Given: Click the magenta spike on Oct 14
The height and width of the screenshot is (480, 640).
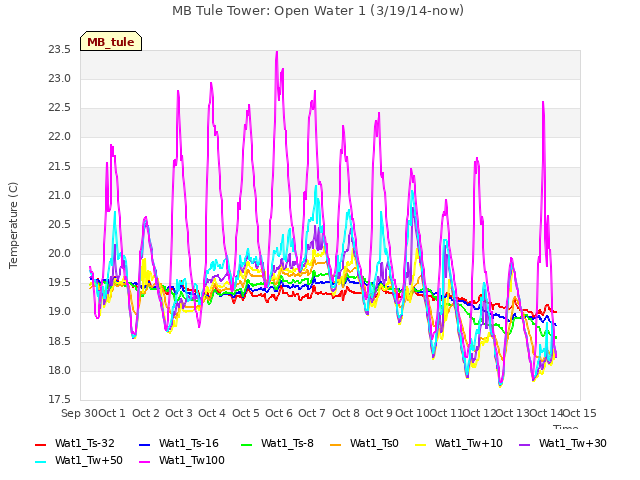Looking at the screenshot, I should coord(543,103).
